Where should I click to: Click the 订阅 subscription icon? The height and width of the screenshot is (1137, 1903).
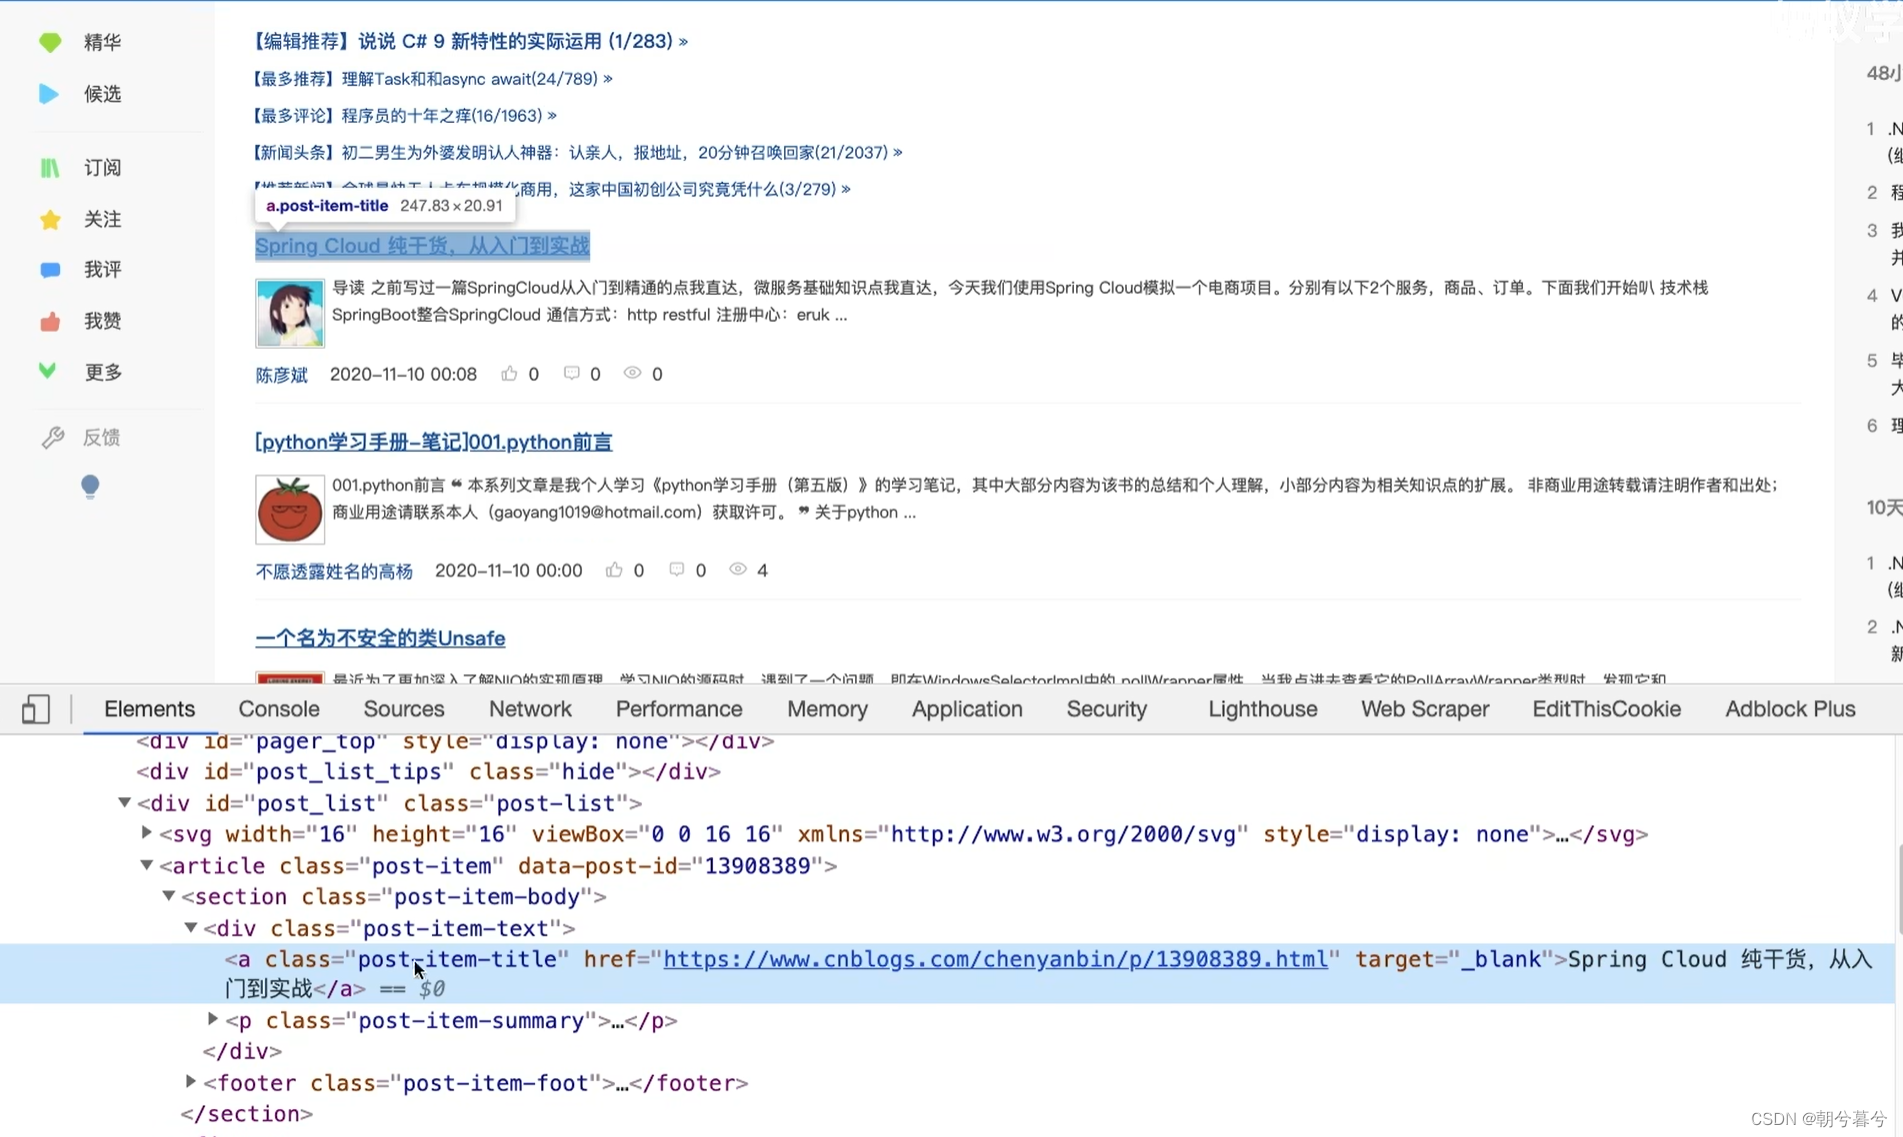point(49,167)
